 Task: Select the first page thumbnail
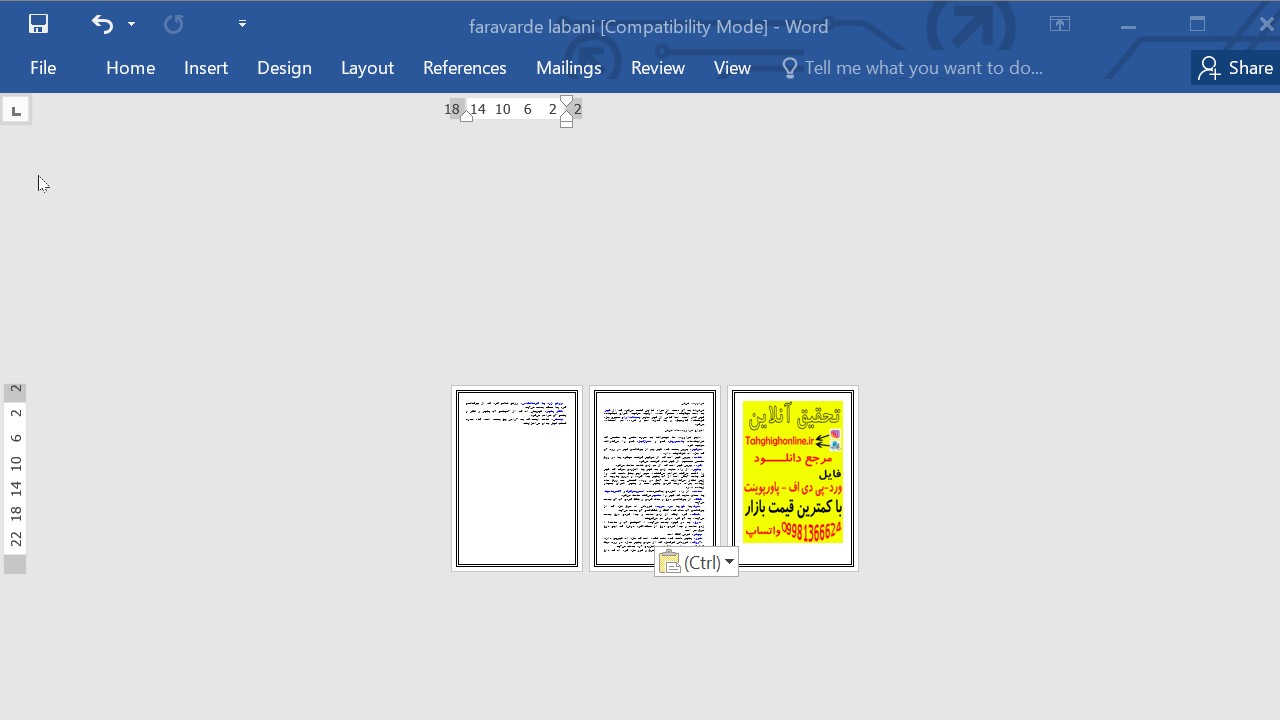pyautogui.click(x=517, y=478)
